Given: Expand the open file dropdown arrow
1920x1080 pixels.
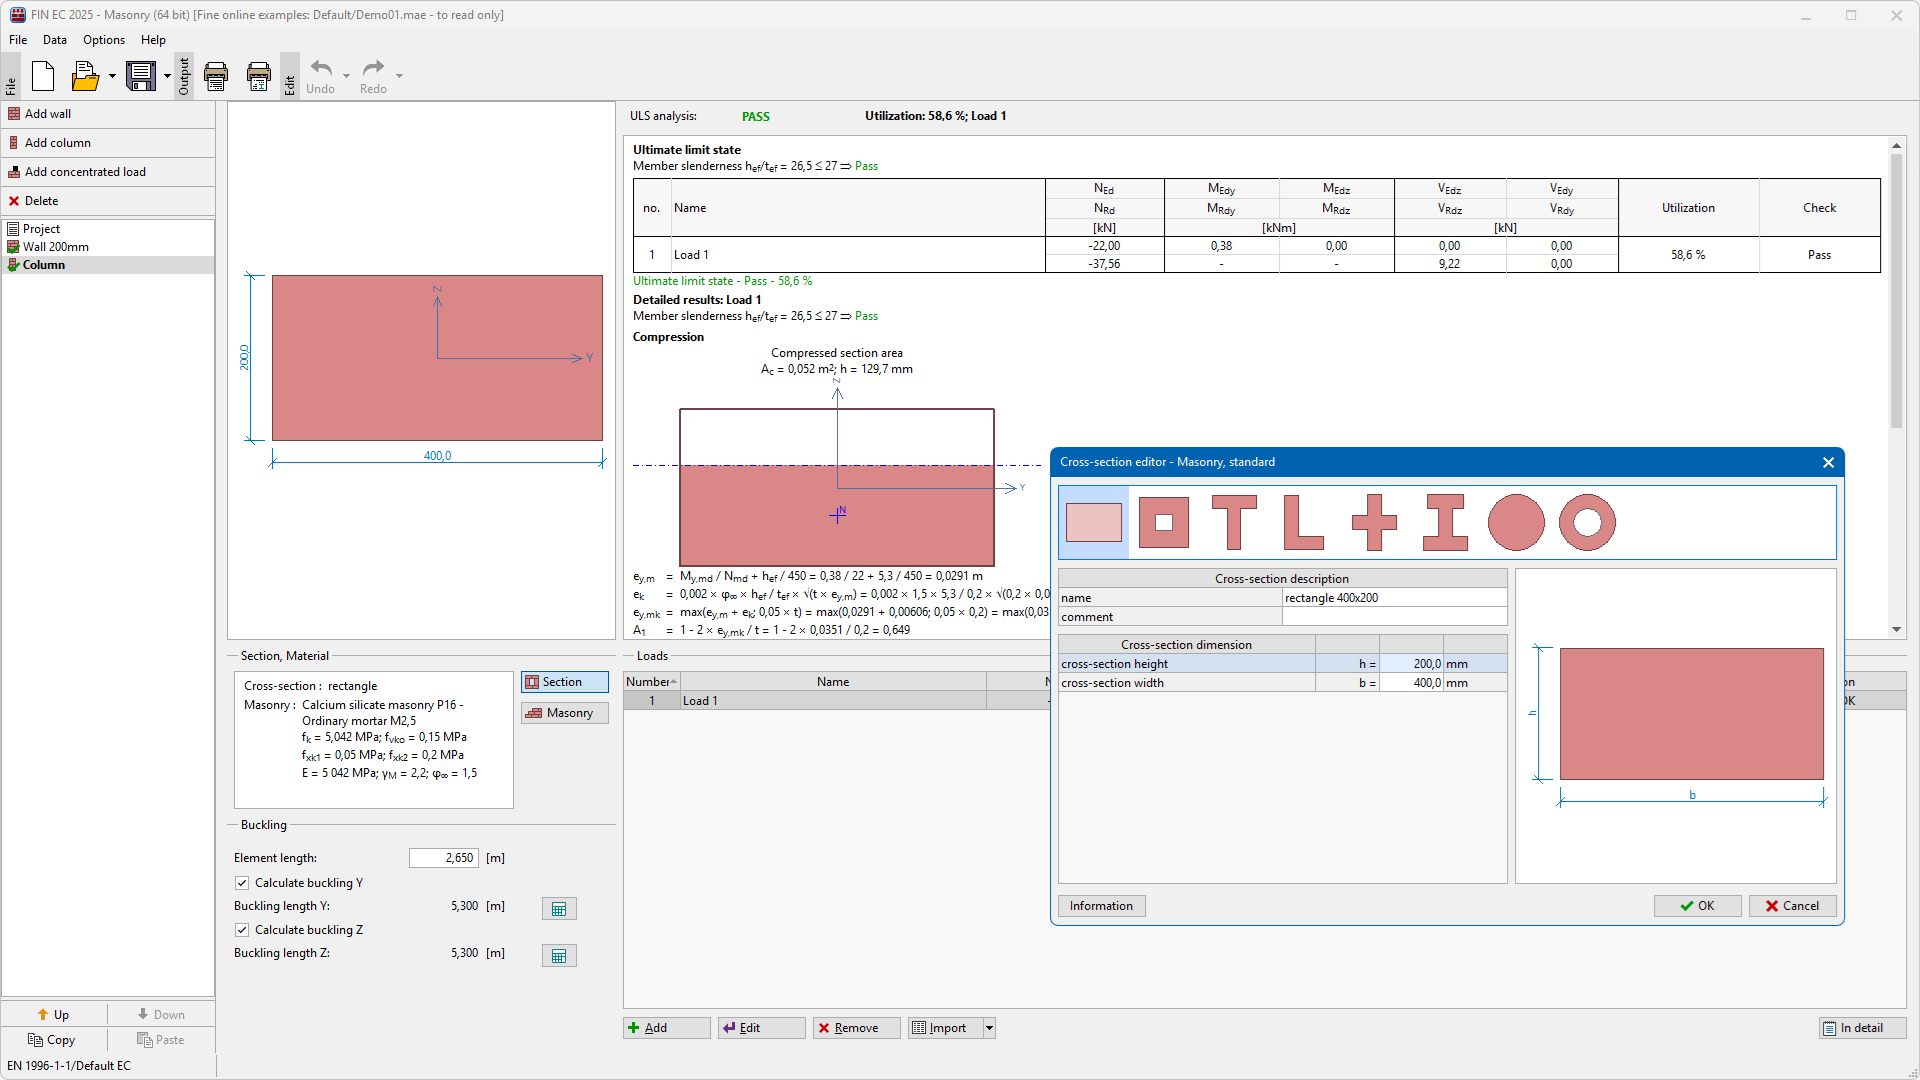Looking at the screenshot, I should 112,76.
